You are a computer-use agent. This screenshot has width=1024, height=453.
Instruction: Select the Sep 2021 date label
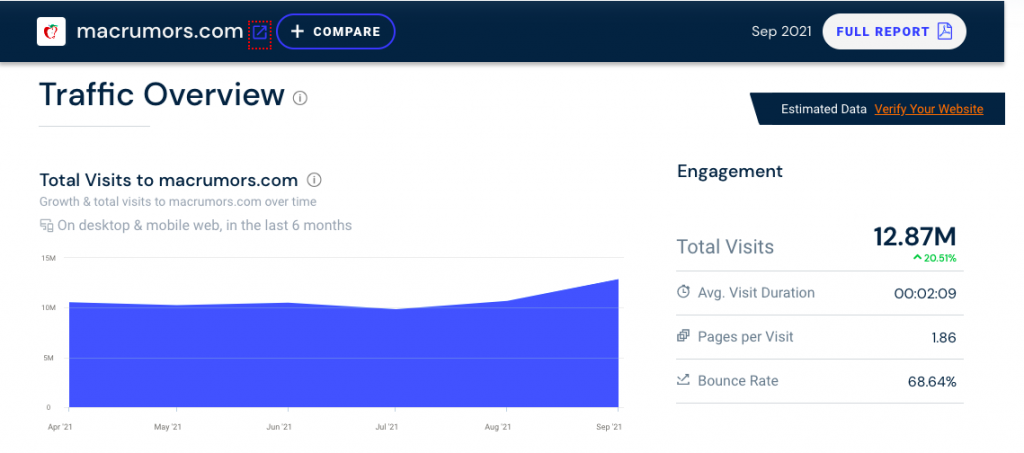(x=781, y=31)
